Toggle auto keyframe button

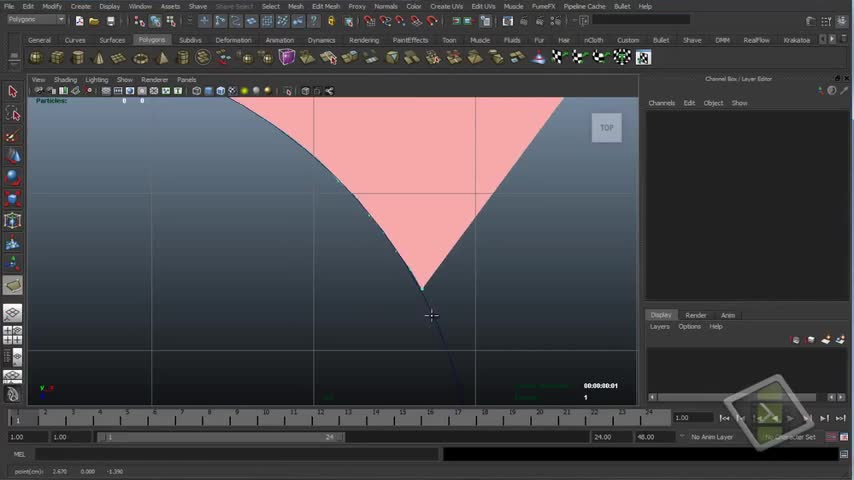coord(832,437)
